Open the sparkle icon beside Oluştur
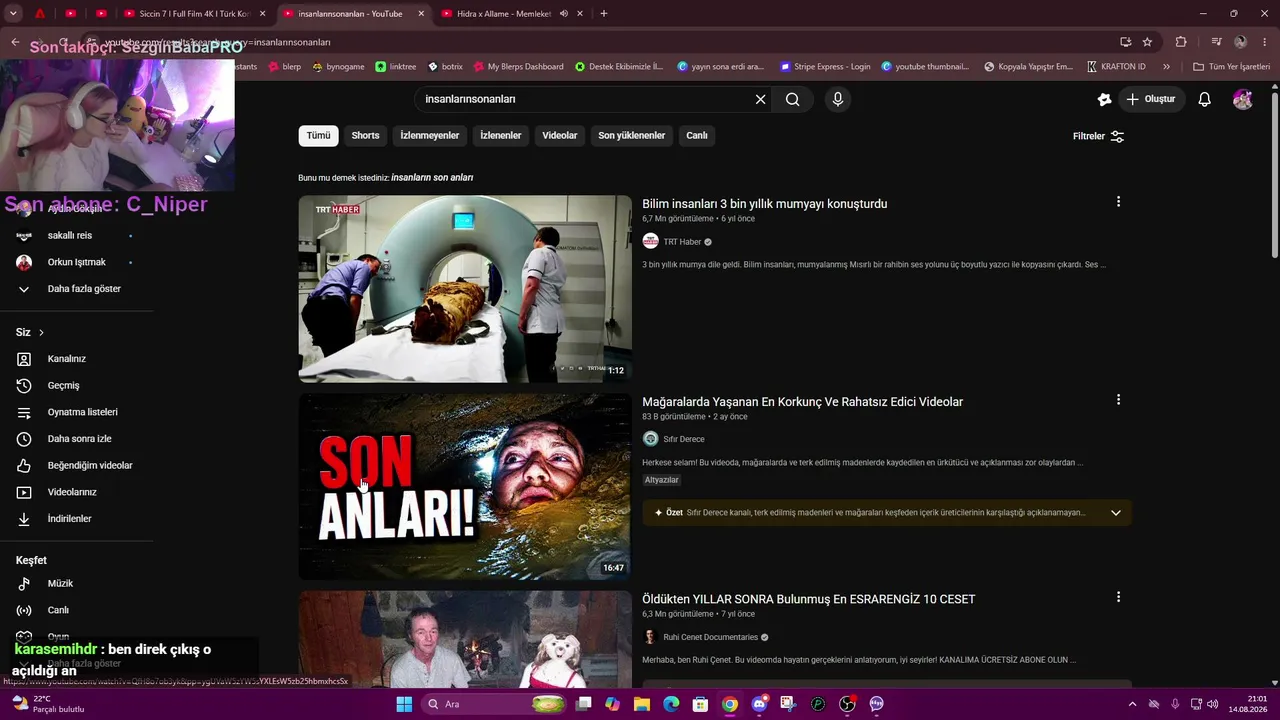This screenshot has height=720, width=1280. 1104,99
